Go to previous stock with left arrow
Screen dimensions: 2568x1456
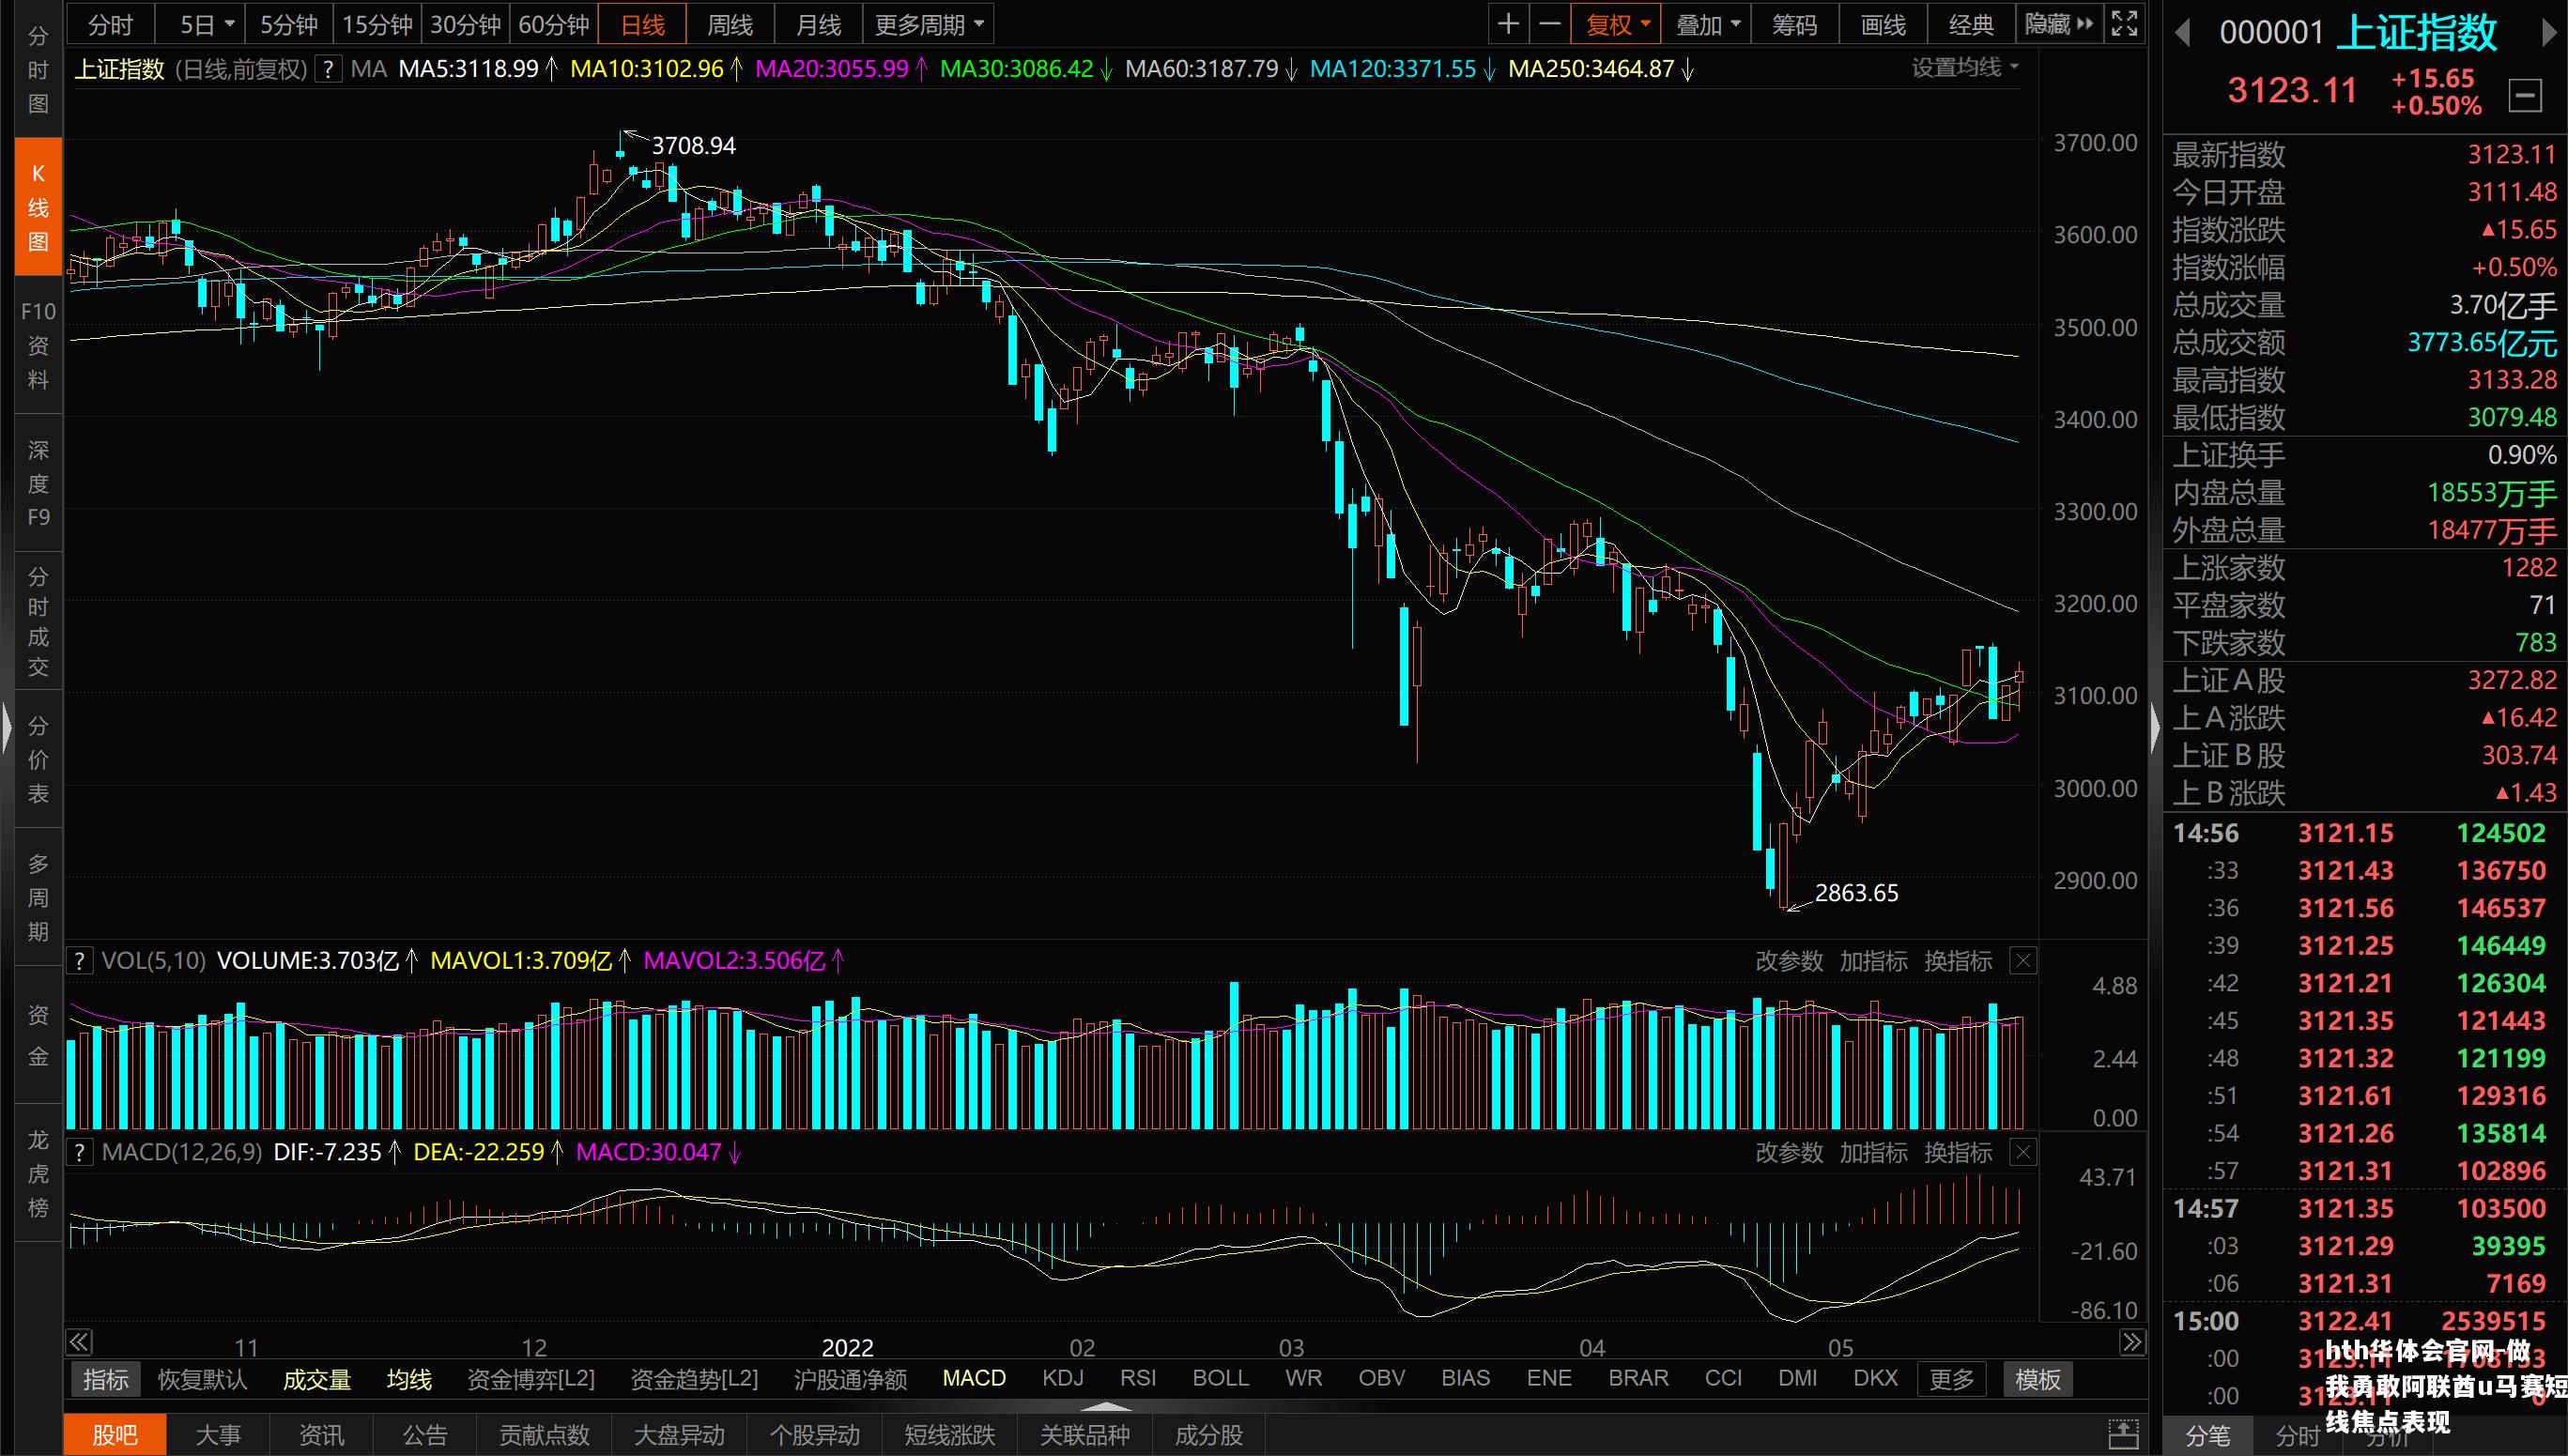tap(2183, 34)
